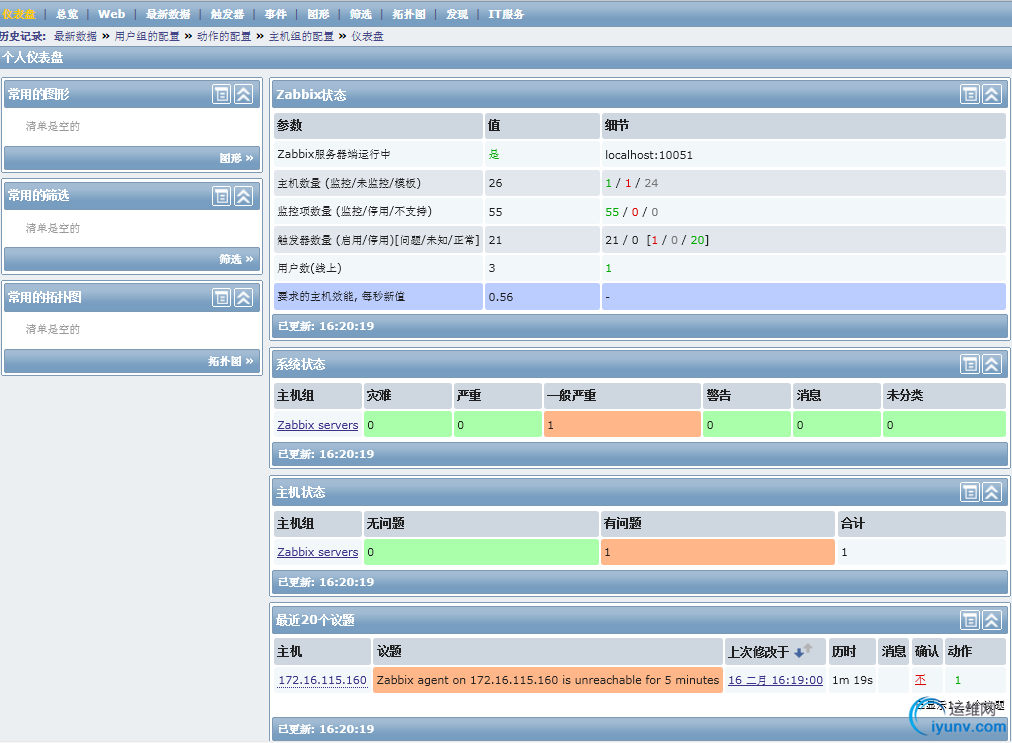
Task: Collapse the 主机状态 widget
Action: (x=992, y=493)
